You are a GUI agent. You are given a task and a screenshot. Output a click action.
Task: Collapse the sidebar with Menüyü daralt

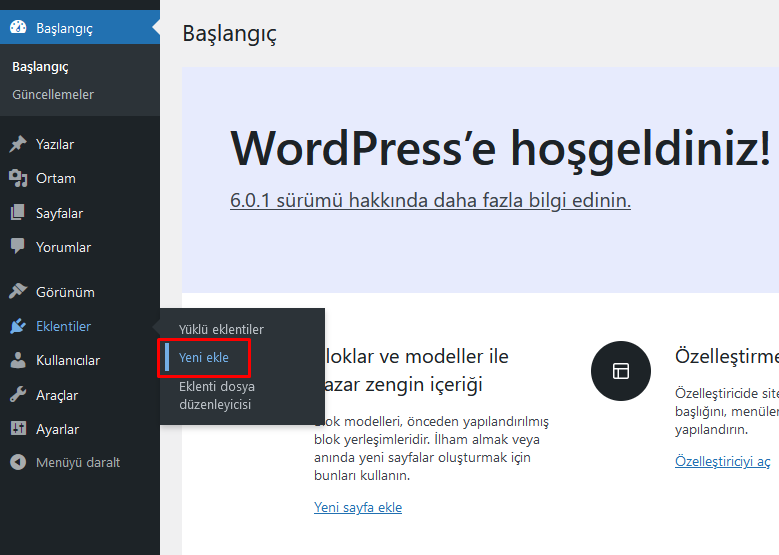pos(78,463)
